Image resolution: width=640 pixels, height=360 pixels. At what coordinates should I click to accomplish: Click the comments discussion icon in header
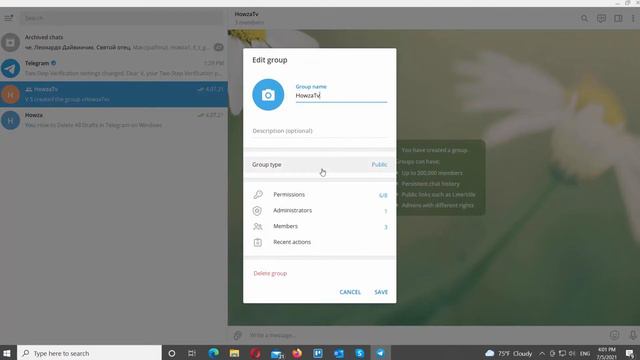(601, 18)
